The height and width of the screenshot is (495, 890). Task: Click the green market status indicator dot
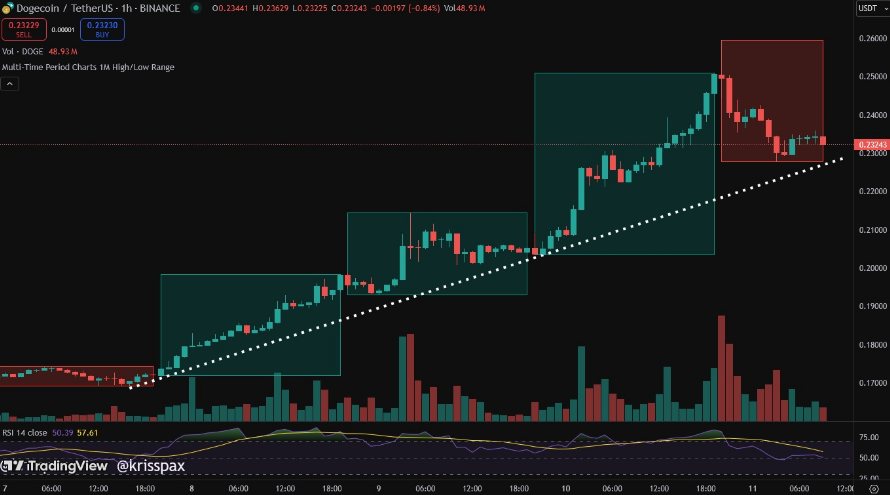196,9
